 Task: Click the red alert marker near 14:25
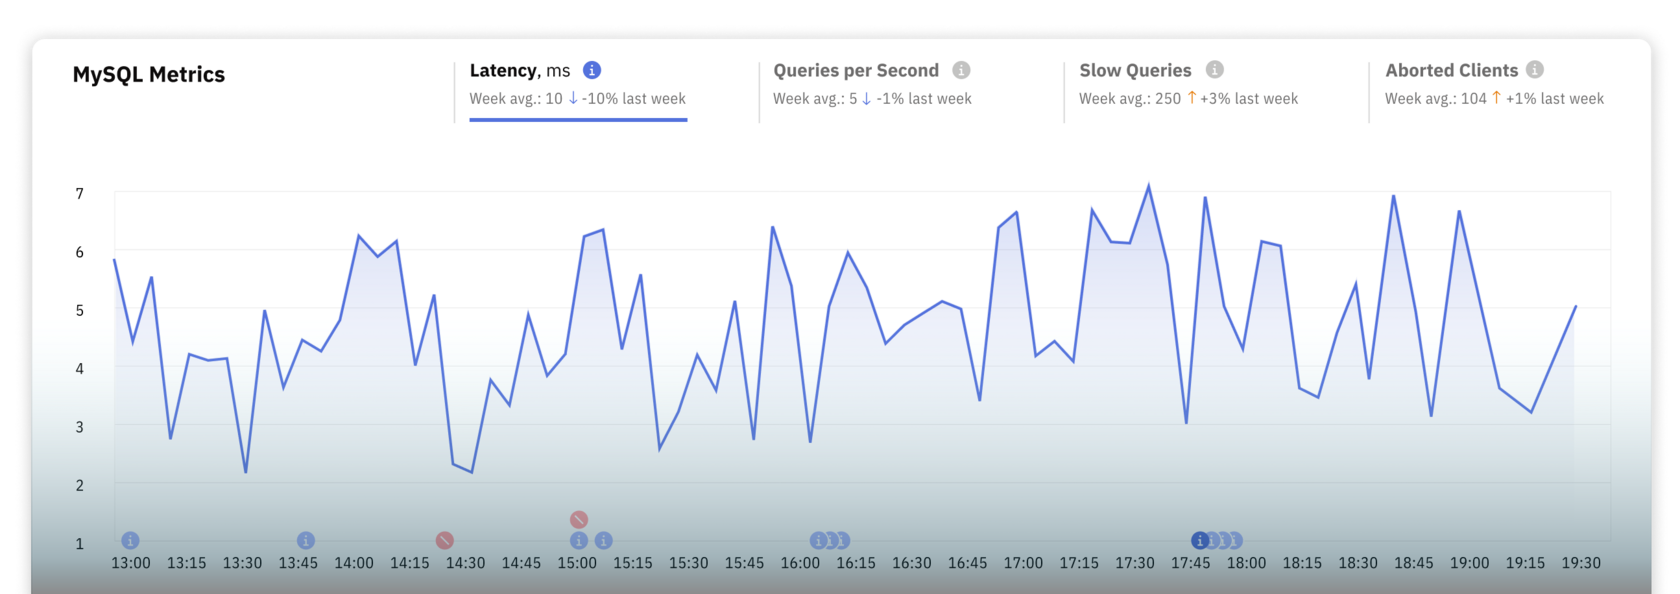tap(445, 540)
